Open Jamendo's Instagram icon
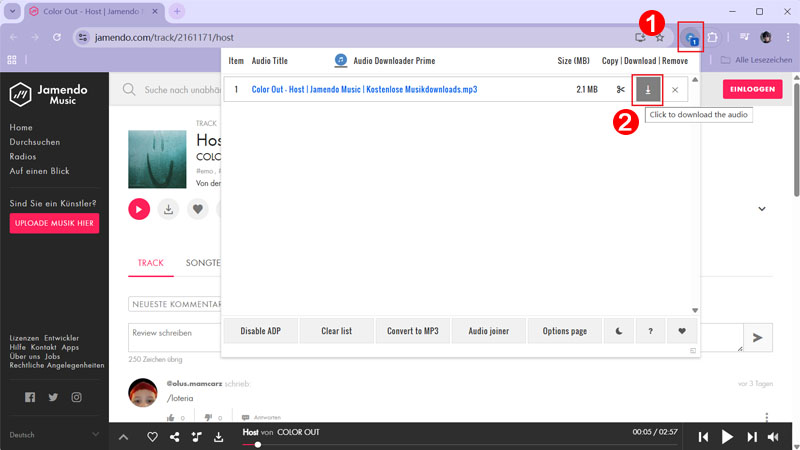 coord(77,397)
